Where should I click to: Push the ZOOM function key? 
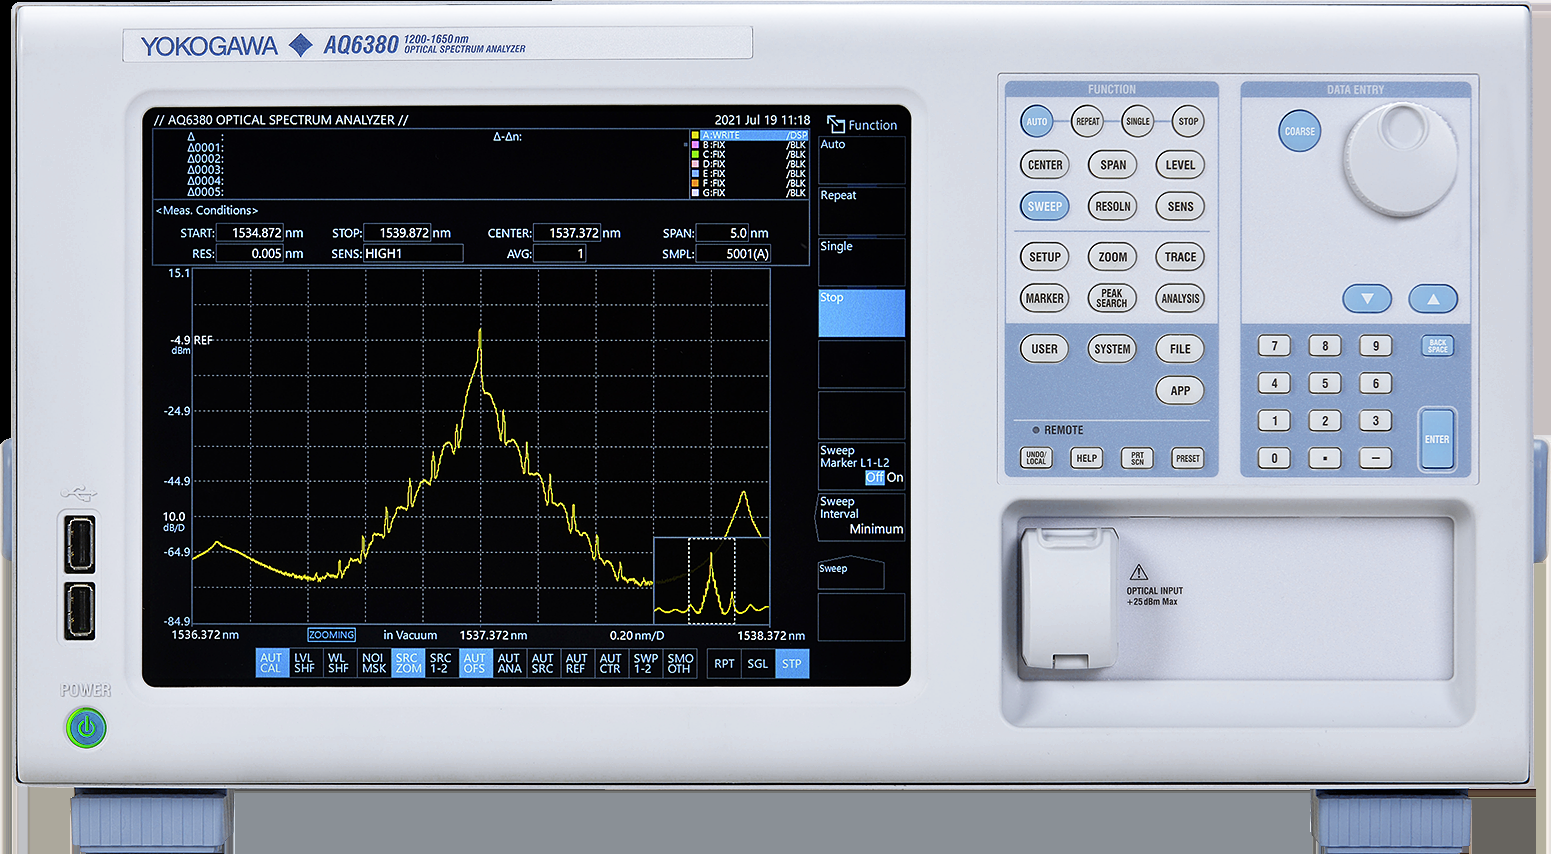click(x=1112, y=257)
